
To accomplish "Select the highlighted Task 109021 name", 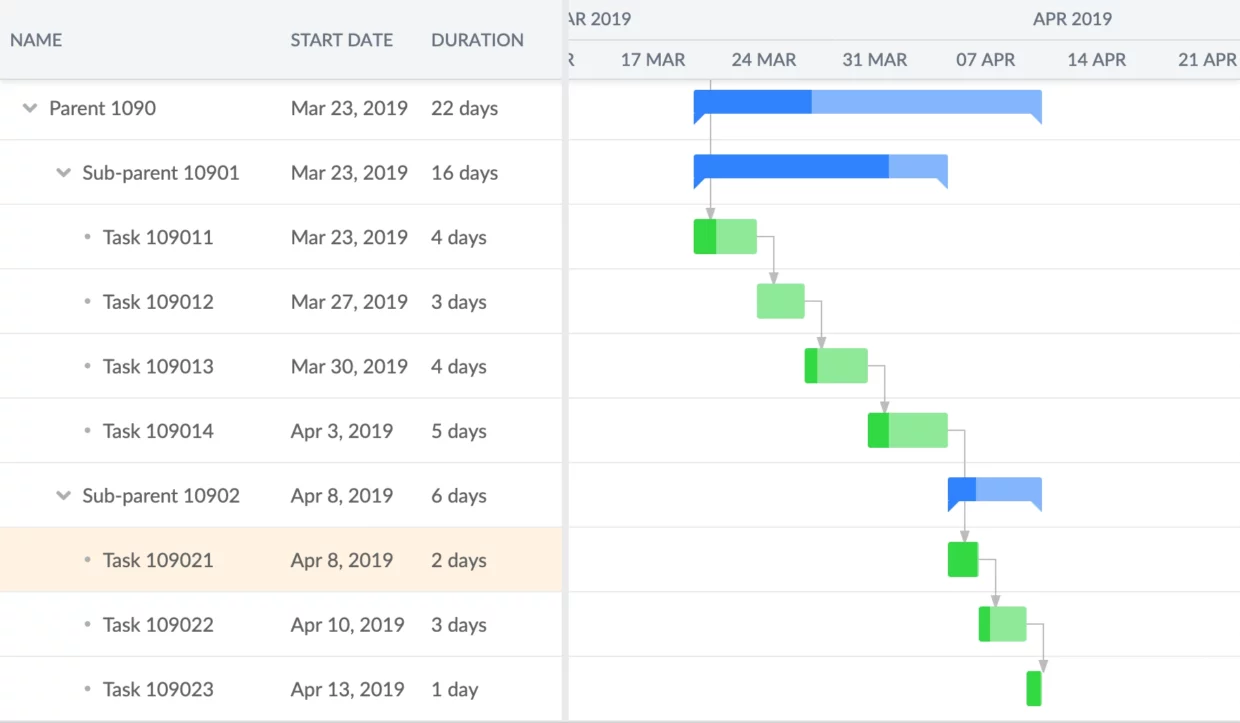I will 158,560.
